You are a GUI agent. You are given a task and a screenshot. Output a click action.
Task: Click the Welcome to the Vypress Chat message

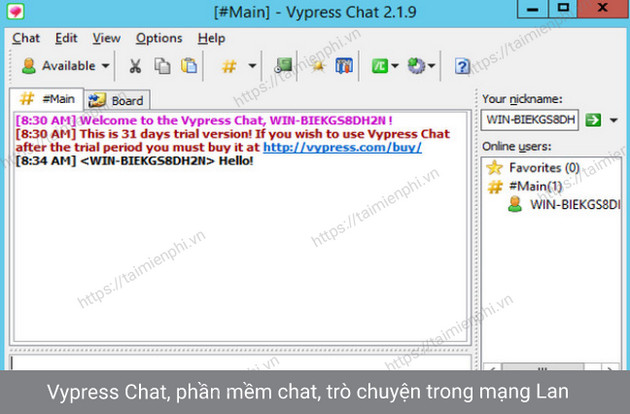pos(204,120)
